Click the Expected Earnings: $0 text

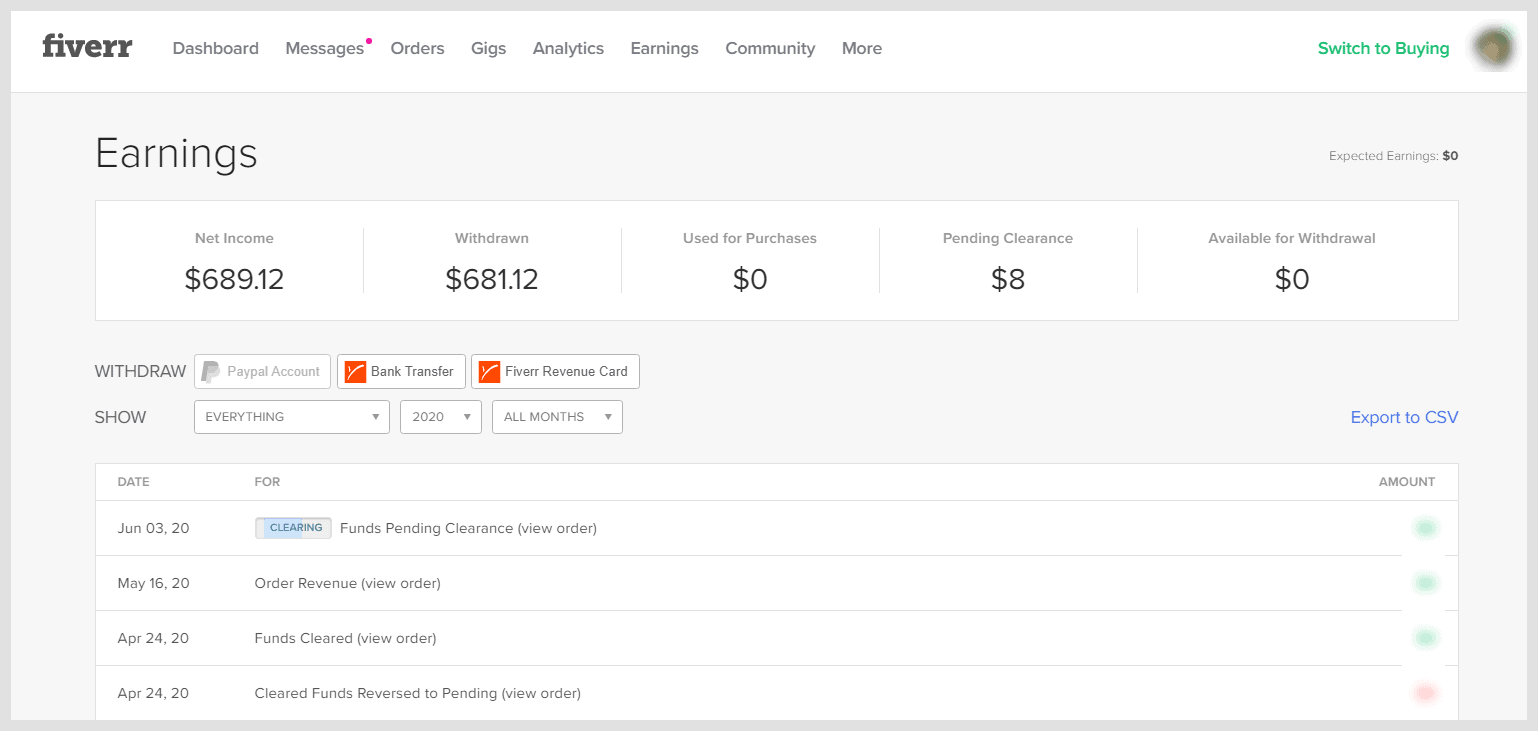click(x=1393, y=156)
